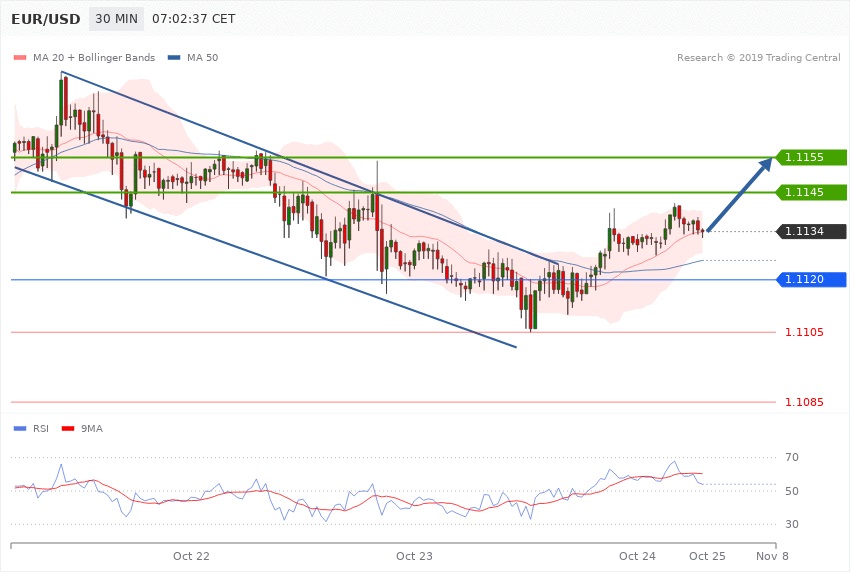The width and height of the screenshot is (850, 576).
Task: Click the MA 50 legend color swatch
Action: tap(174, 57)
